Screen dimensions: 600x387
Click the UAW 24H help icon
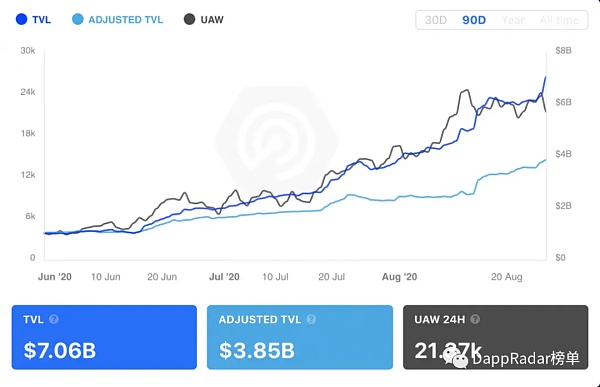point(475,319)
